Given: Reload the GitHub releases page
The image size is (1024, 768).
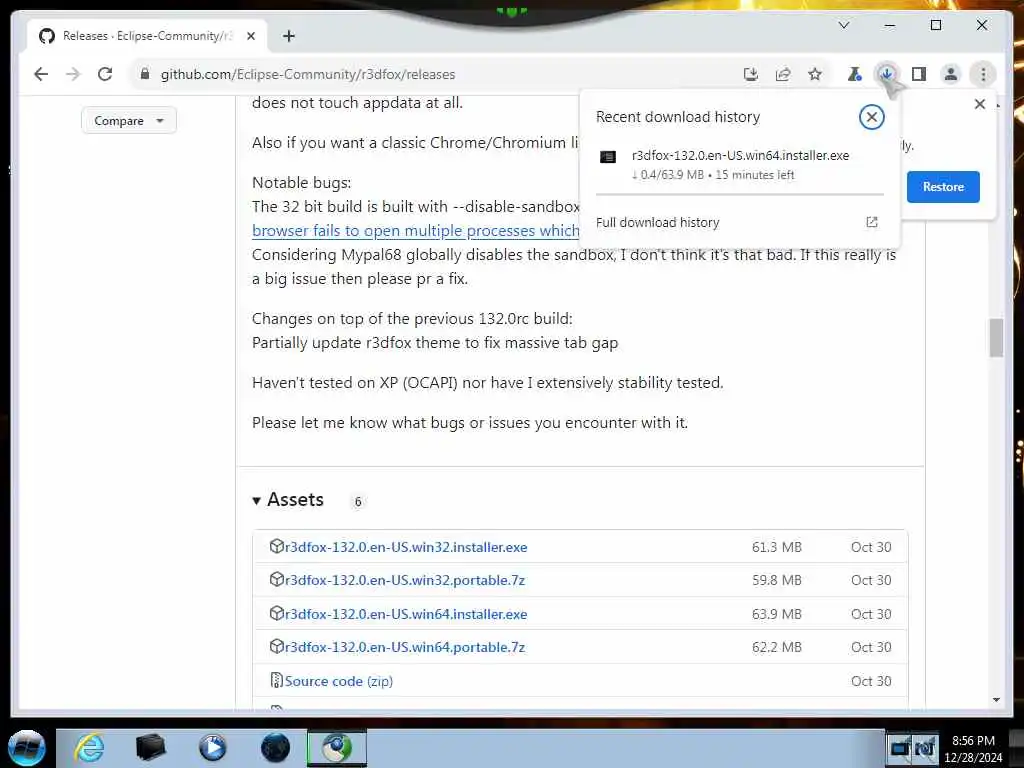Looking at the screenshot, I should coord(105,74).
